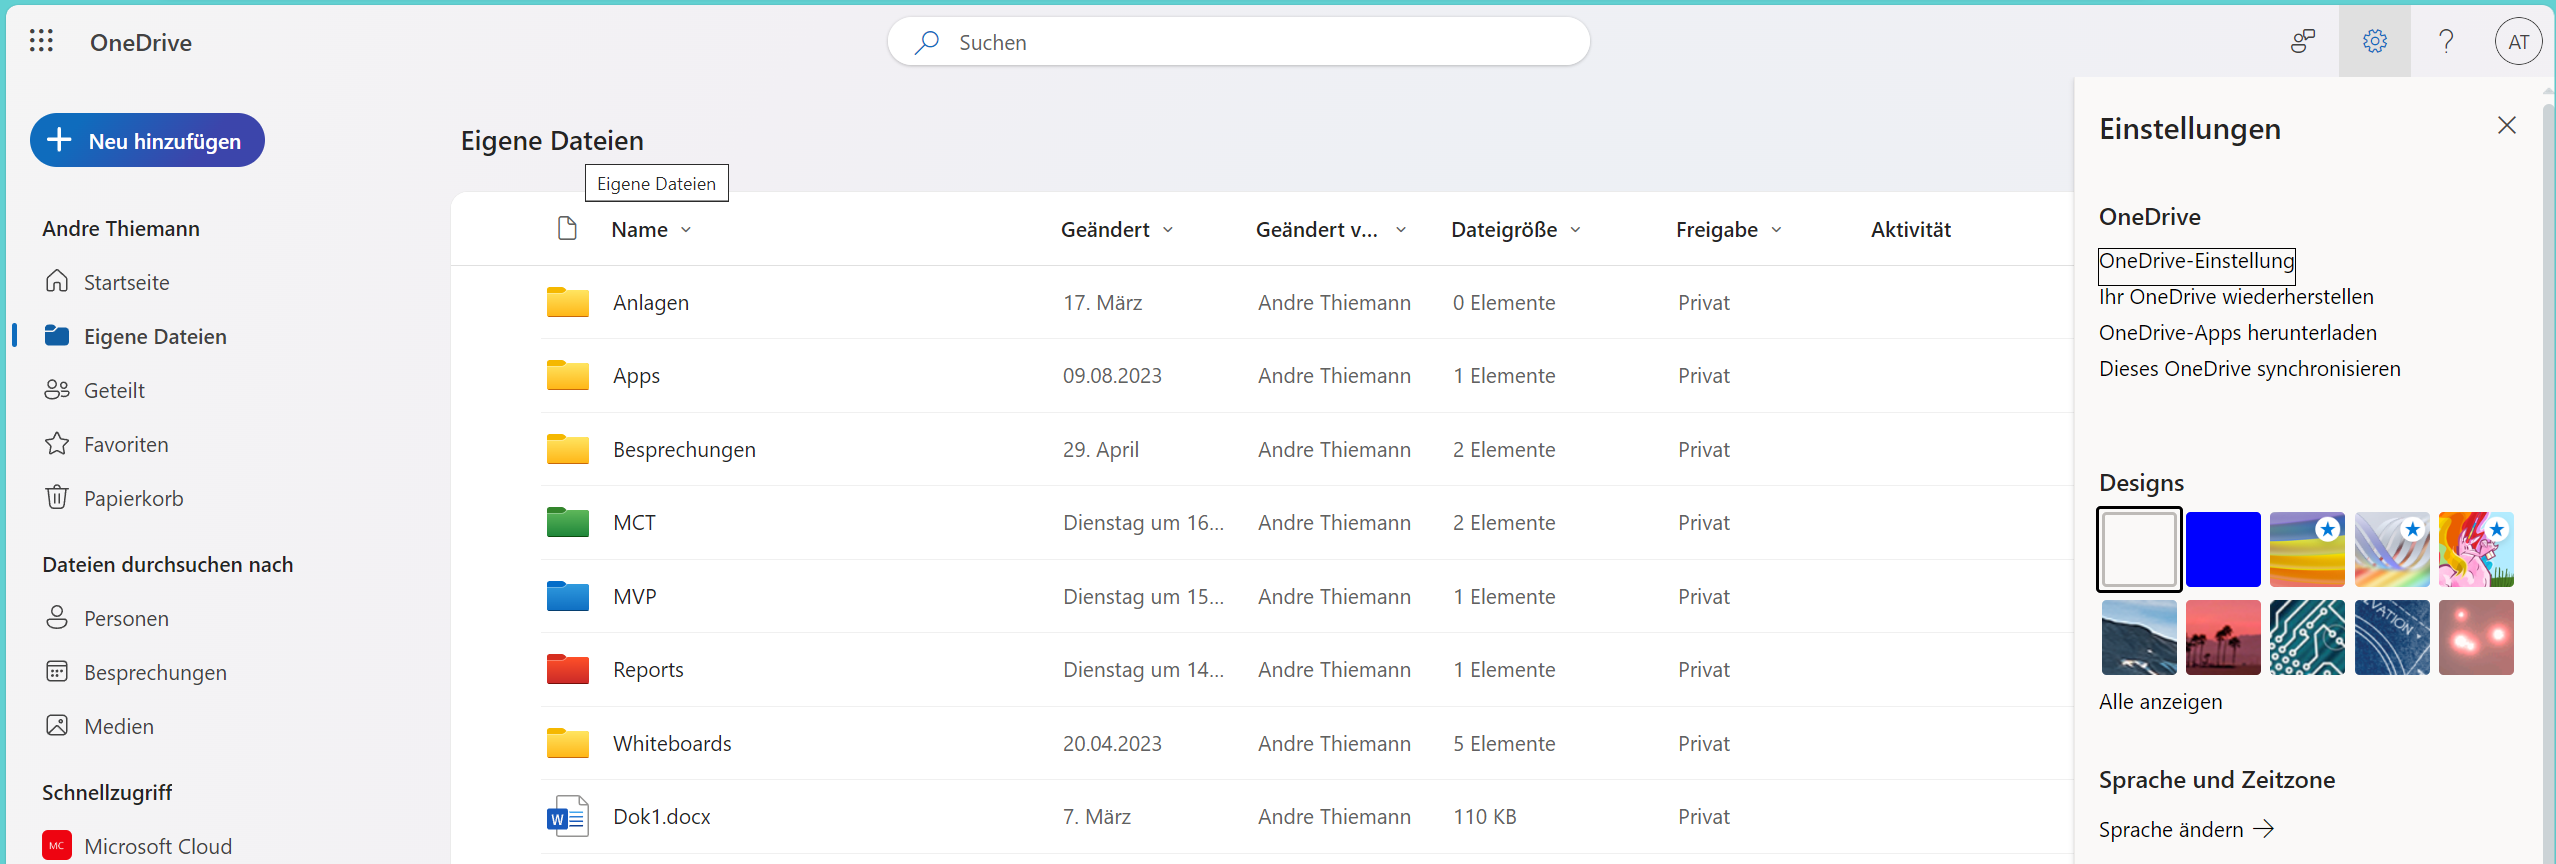Open the OneDrive-Einstellung link
This screenshot has width=2556, height=864.
(2196, 261)
